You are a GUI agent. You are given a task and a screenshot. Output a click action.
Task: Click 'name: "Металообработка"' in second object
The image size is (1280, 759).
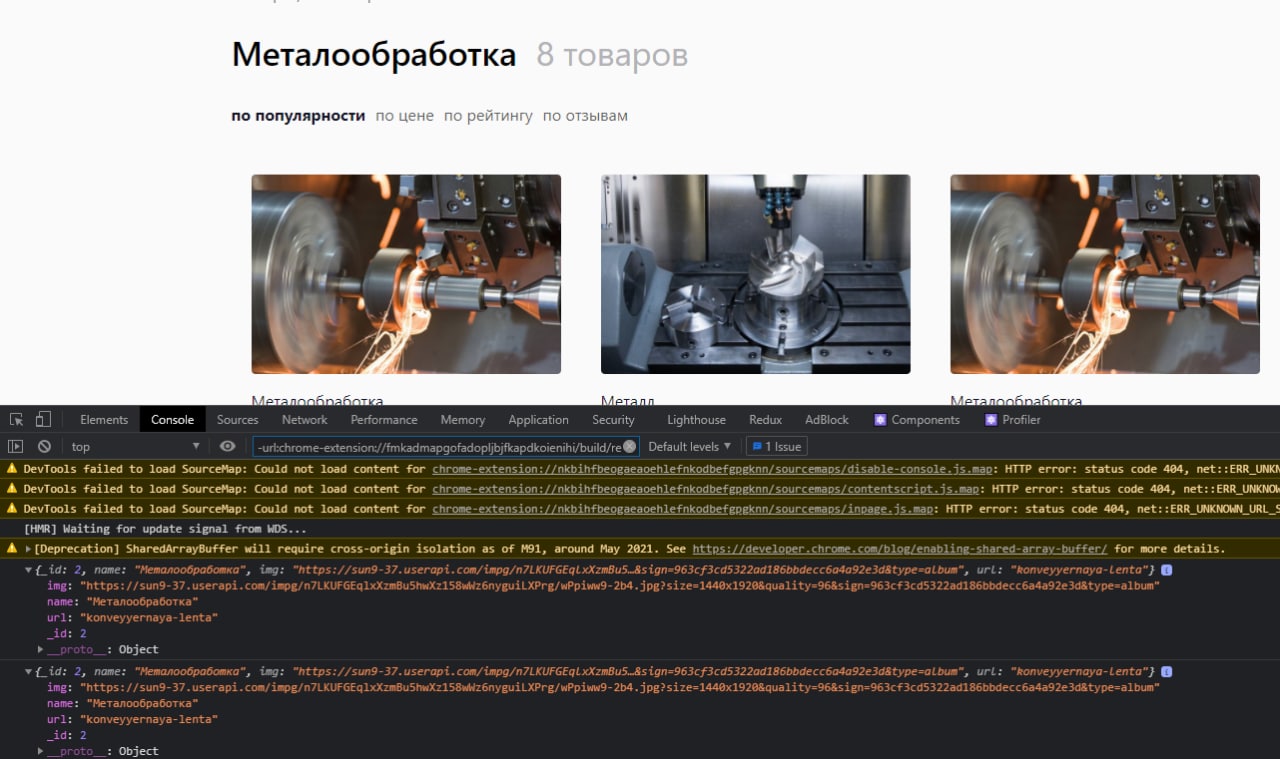point(122,703)
